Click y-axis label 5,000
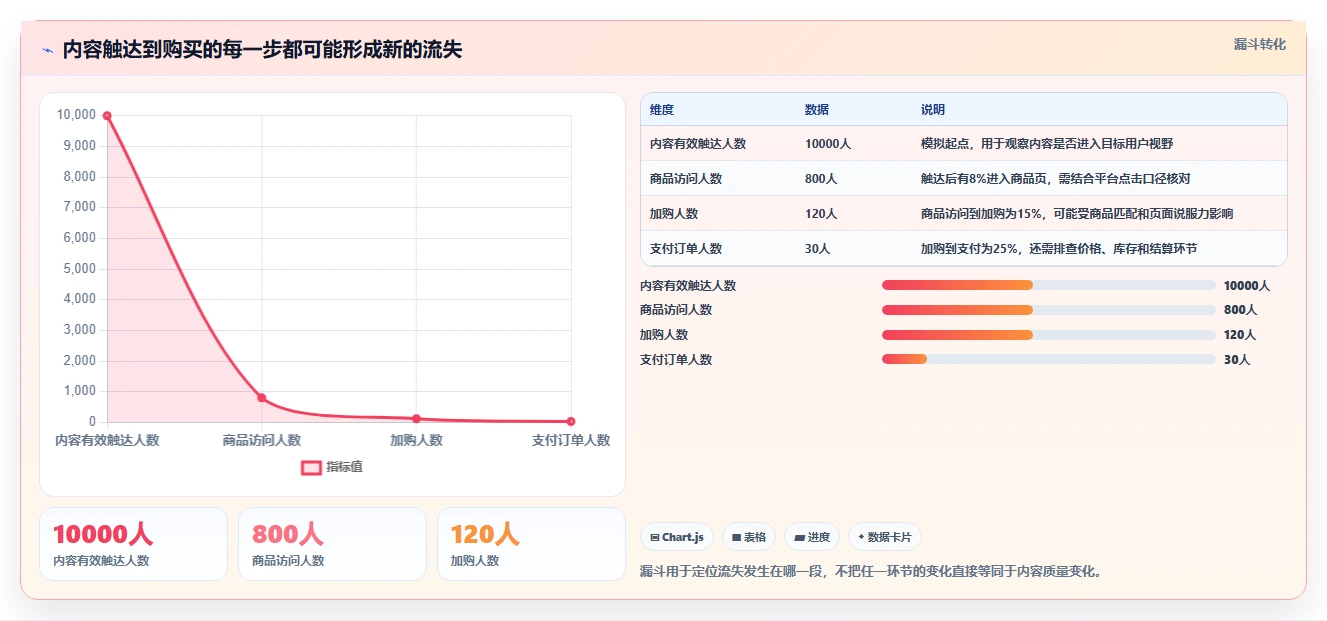Image resolution: width=1327 pixels, height=621 pixels. click(x=79, y=269)
